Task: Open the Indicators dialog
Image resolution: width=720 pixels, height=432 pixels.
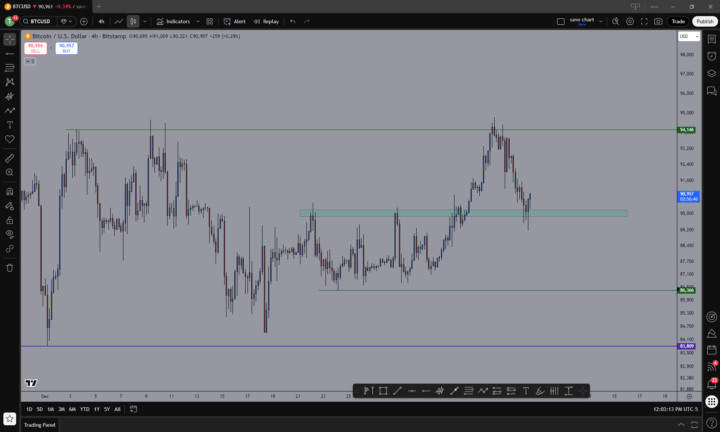Action: pos(173,22)
